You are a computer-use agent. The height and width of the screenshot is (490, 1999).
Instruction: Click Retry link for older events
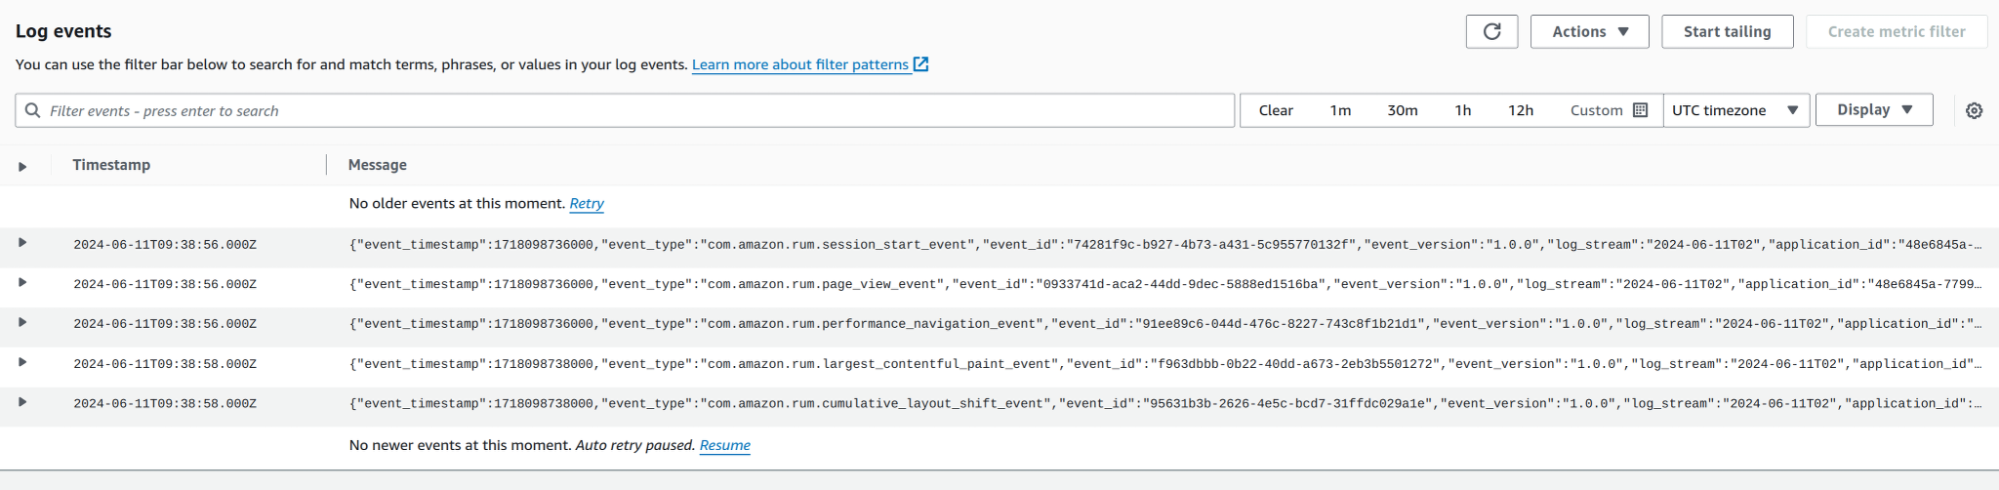[586, 204]
